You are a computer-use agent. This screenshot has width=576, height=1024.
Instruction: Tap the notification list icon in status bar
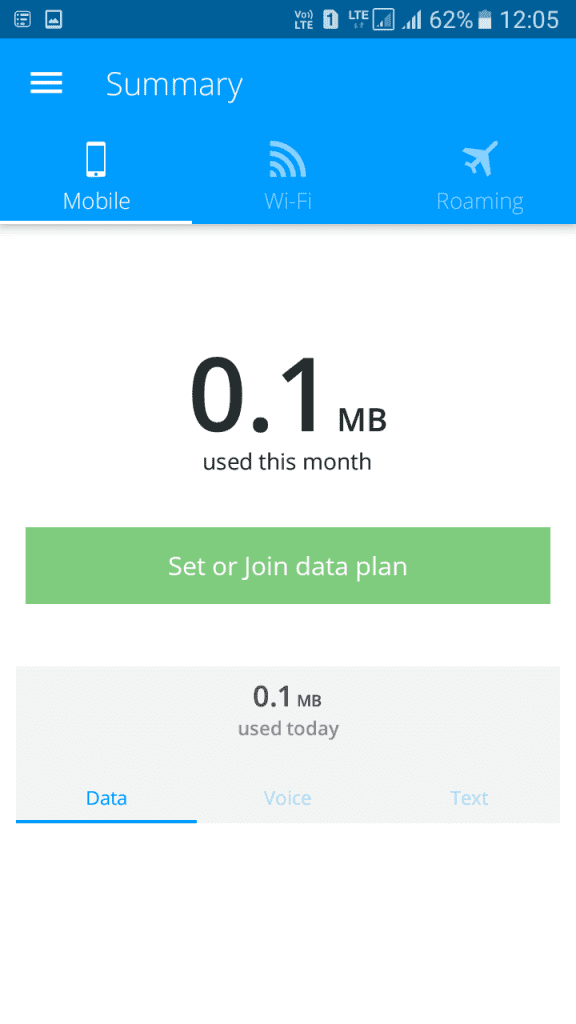click(23, 20)
